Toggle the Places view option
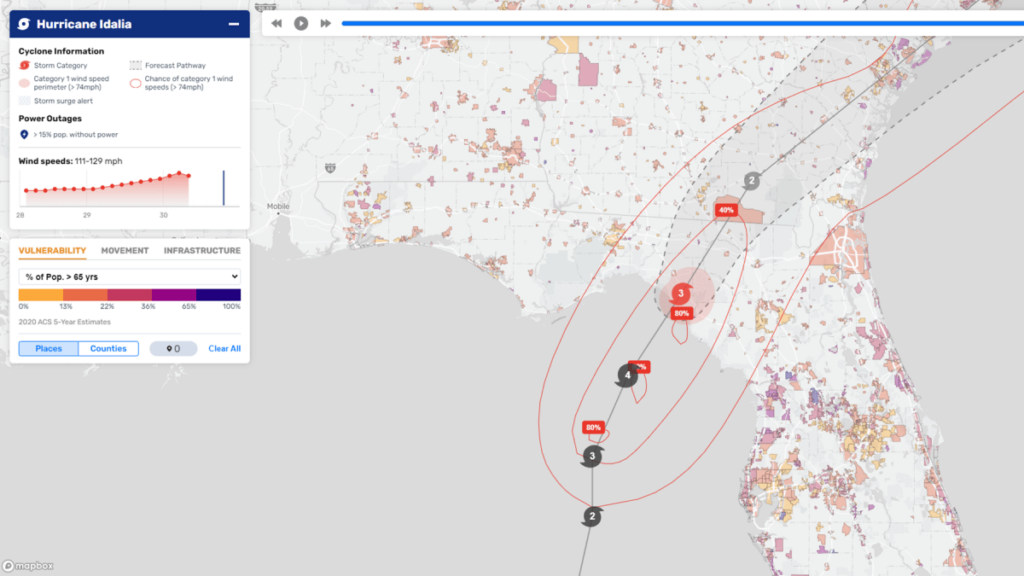 click(x=48, y=349)
